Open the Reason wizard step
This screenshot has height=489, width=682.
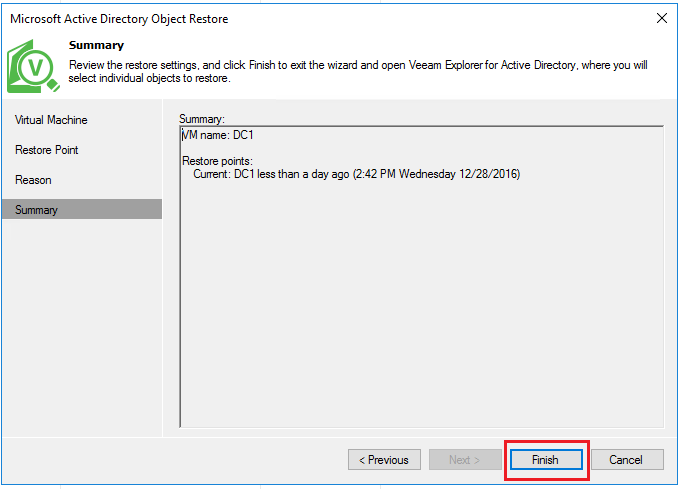(x=33, y=180)
